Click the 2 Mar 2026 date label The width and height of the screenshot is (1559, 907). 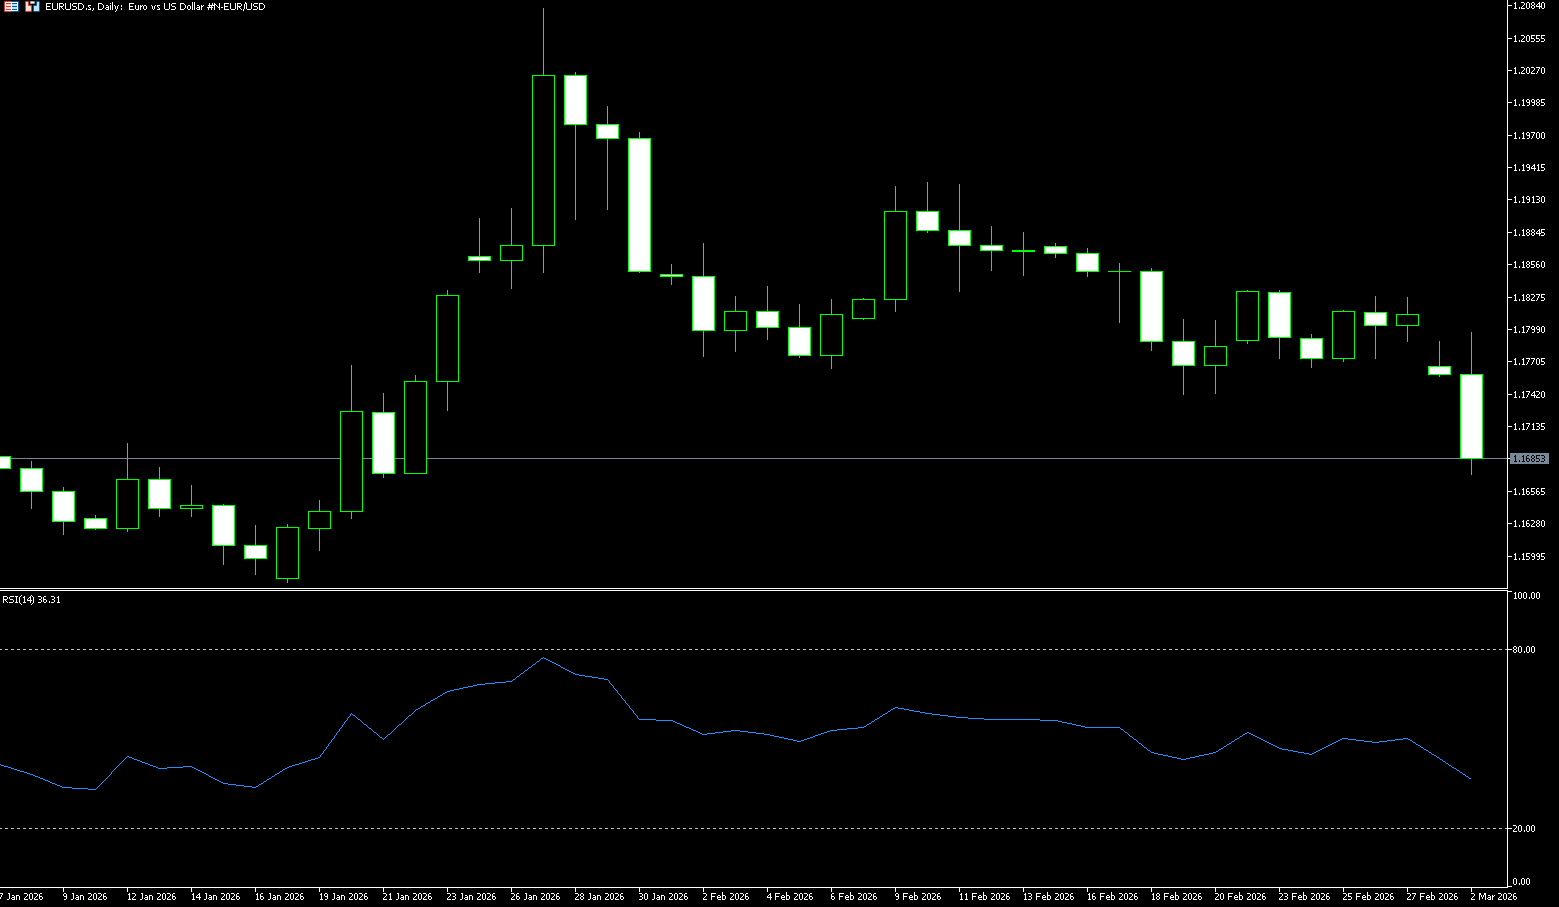pos(1493,897)
